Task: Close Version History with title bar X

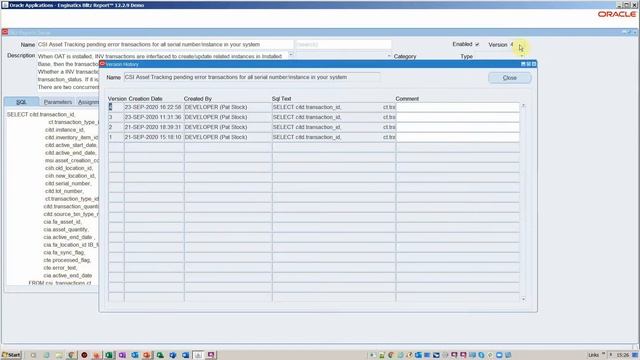Action: tap(534, 64)
